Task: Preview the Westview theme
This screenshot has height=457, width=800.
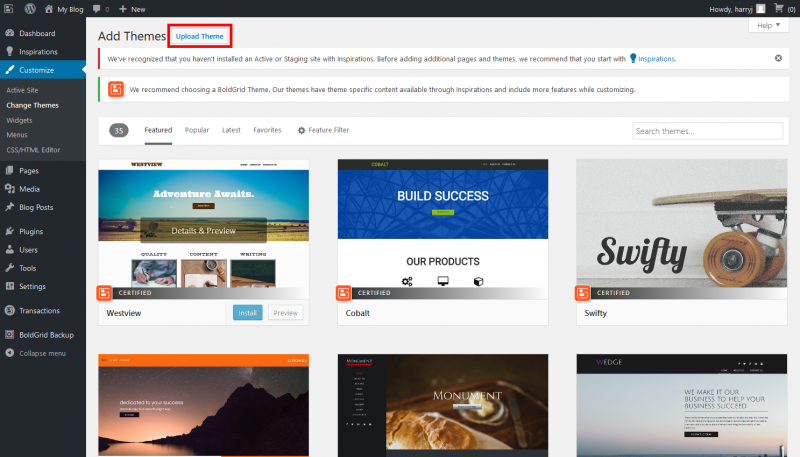Action: pyautogui.click(x=285, y=312)
